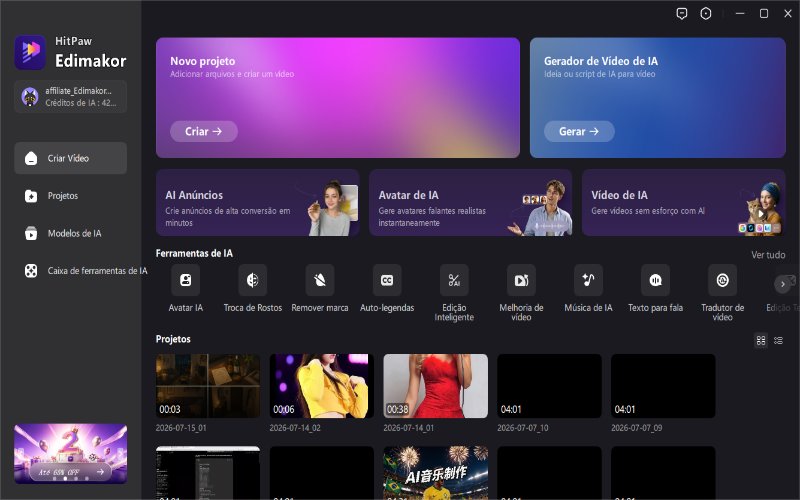Launch the Música de IA tool
This screenshot has height=500, width=800.
coord(588,280)
